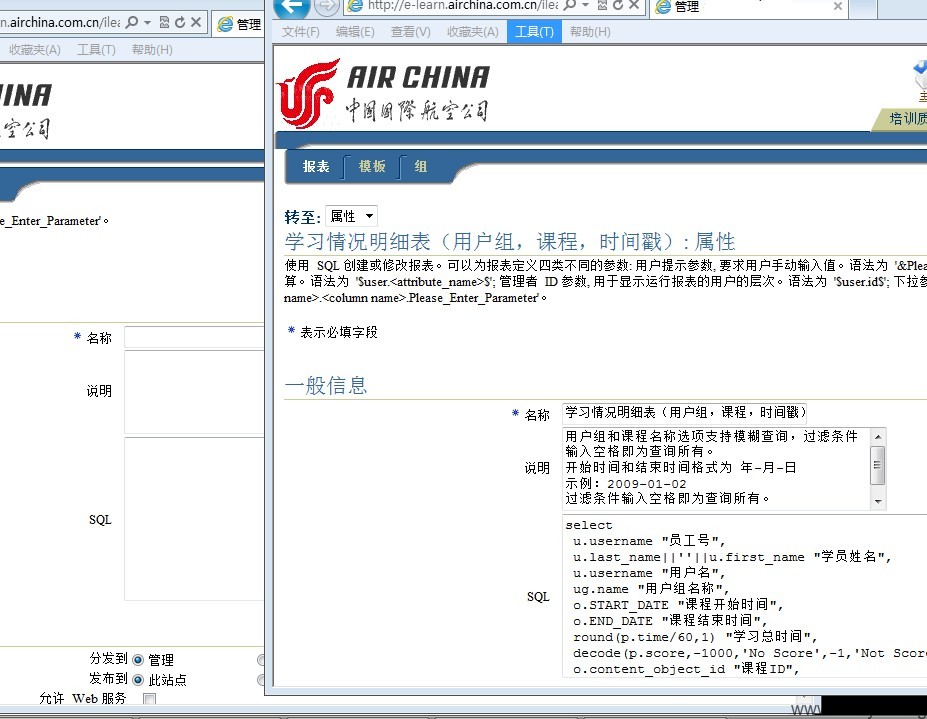Close the 管理 tab in front window

pos(838,7)
